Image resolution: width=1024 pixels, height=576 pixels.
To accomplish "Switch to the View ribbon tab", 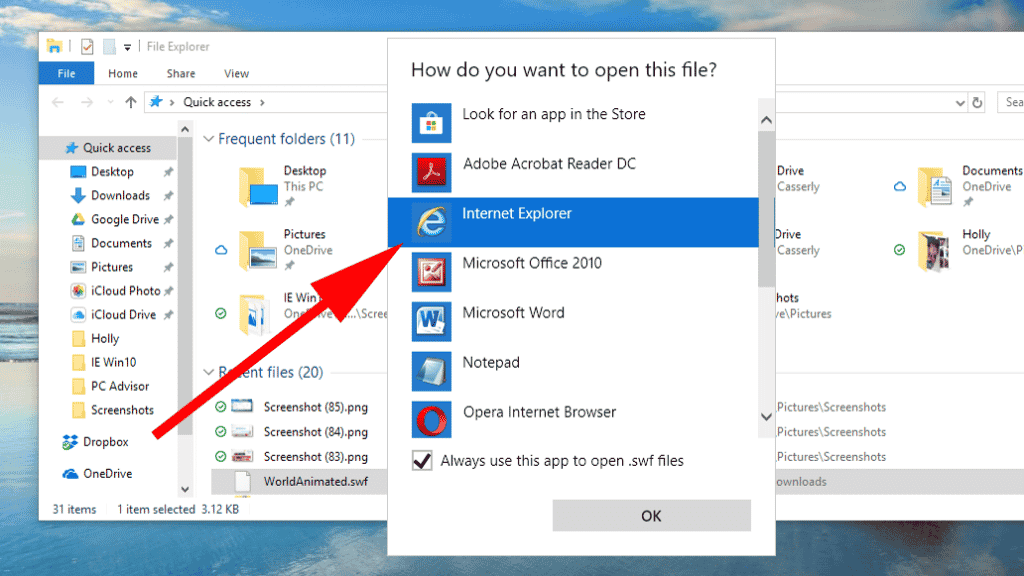I will pos(236,73).
